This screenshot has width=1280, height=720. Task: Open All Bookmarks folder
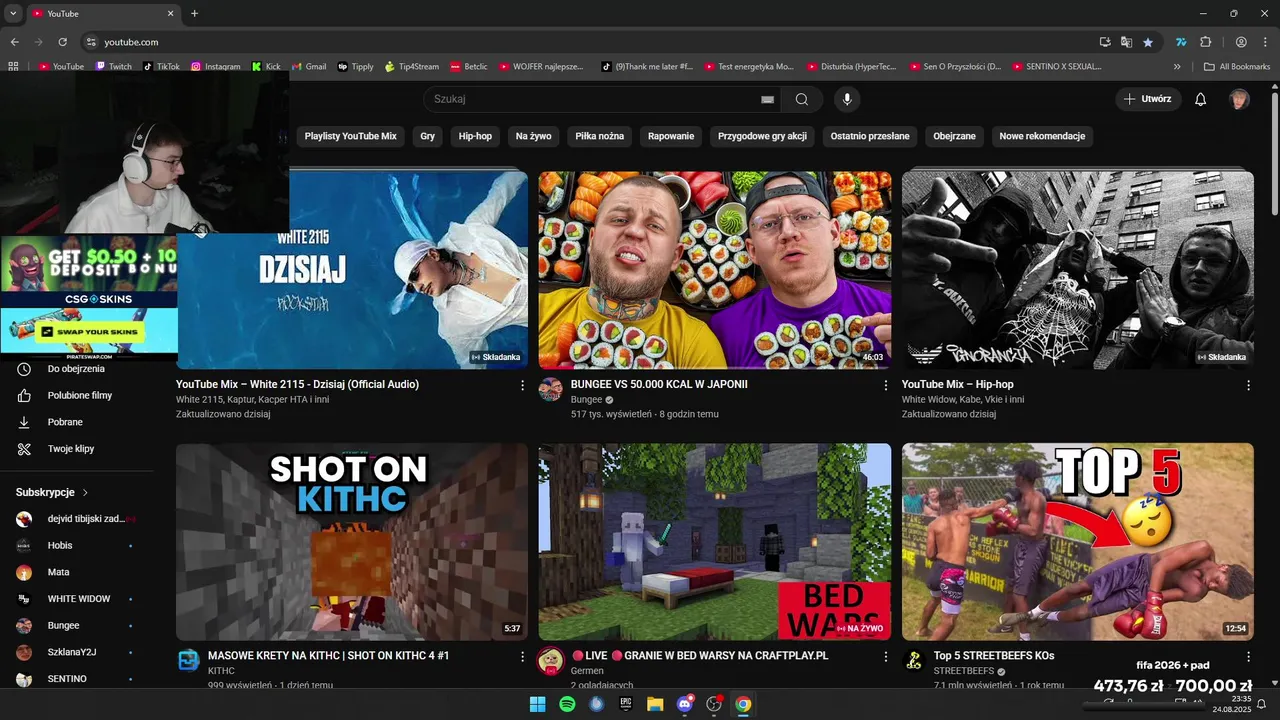click(1237, 67)
